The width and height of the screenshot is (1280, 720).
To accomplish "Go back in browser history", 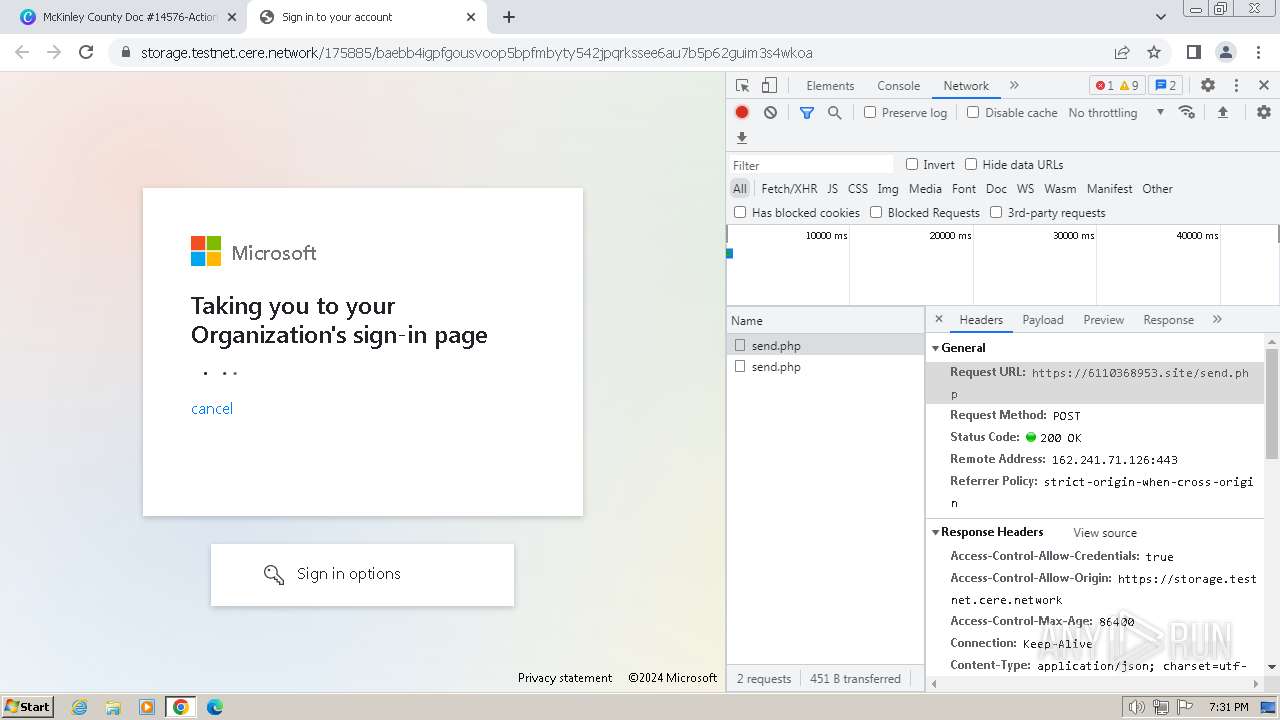I will tap(22, 52).
